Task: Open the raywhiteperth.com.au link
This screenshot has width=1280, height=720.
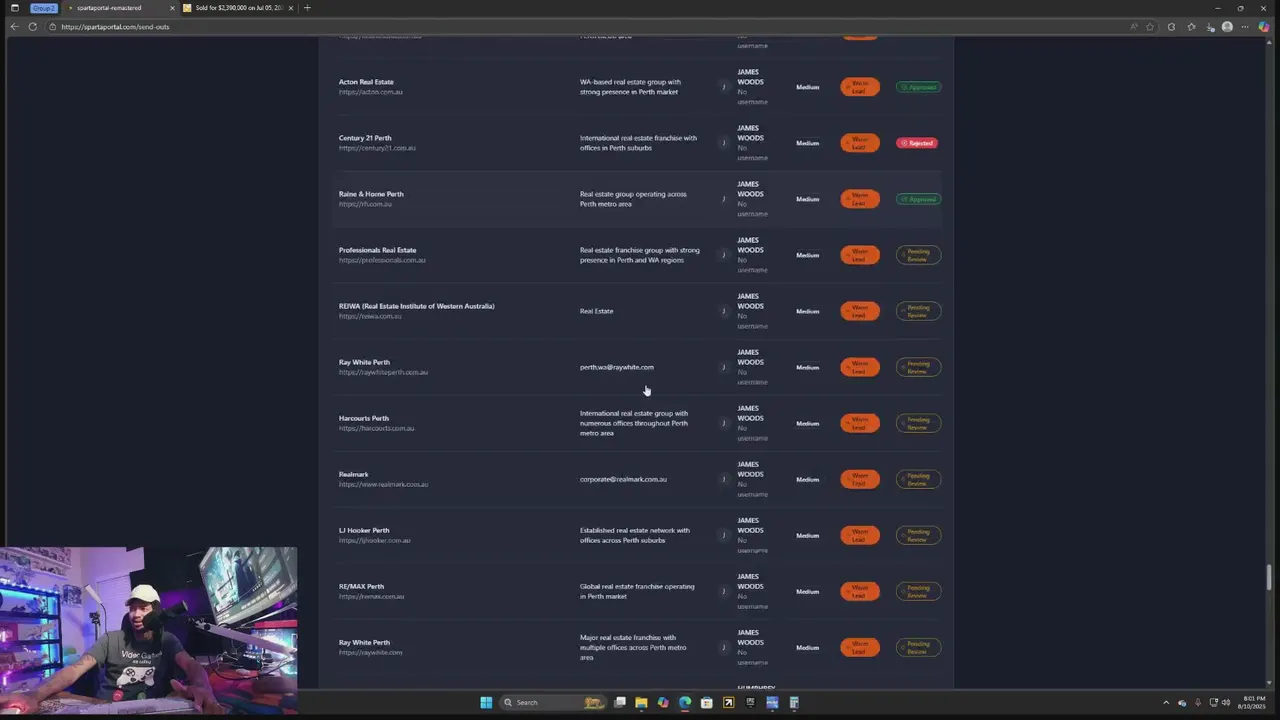Action: tap(383, 372)
